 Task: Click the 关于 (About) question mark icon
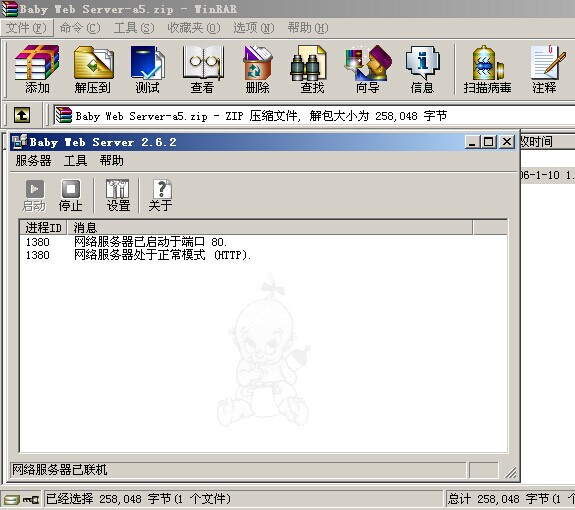click(160, 195)
